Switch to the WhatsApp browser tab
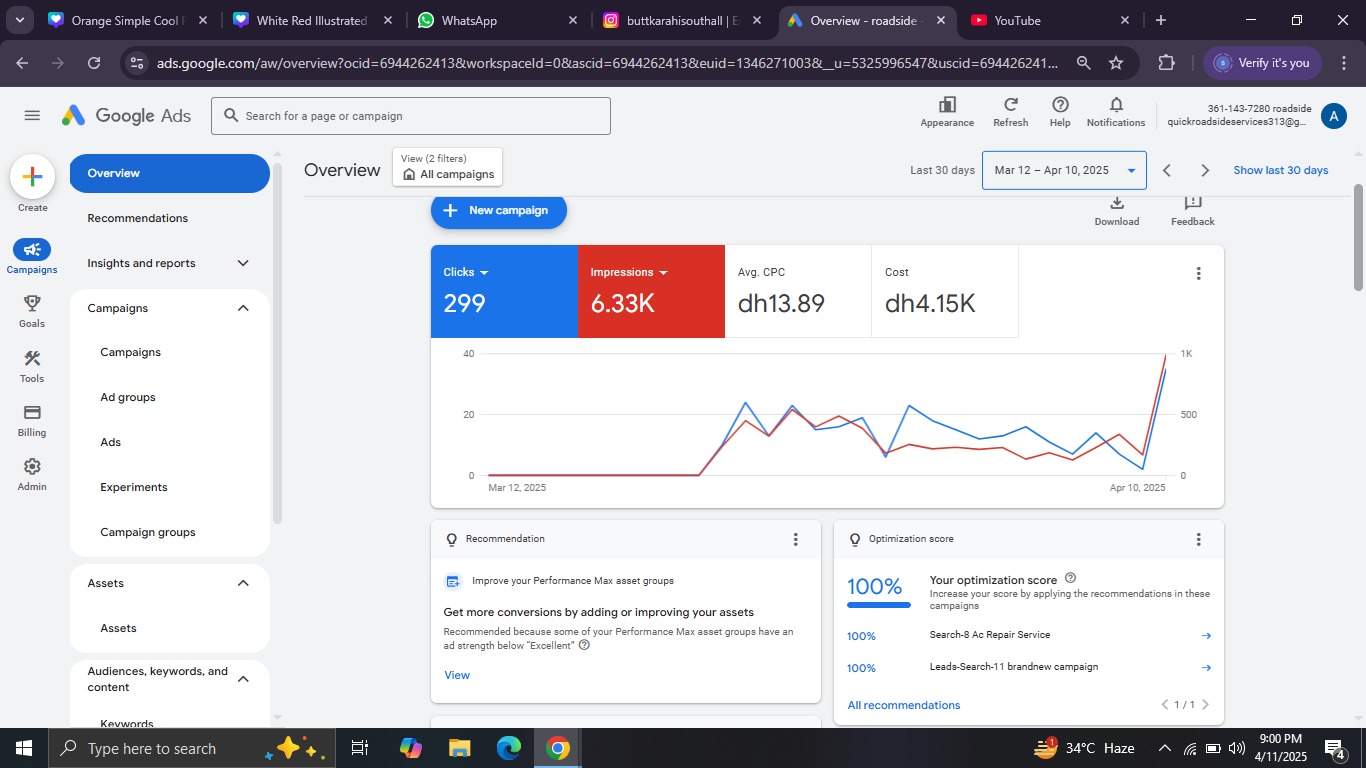The width and height of the screenshot is (1366, 768). [x=470, y=21]
